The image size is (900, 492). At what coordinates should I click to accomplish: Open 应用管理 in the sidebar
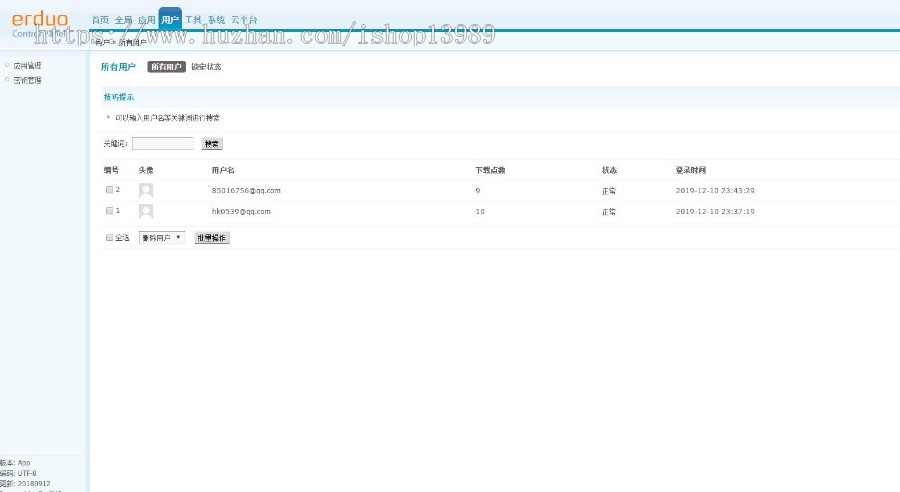(x=28, y=66)
